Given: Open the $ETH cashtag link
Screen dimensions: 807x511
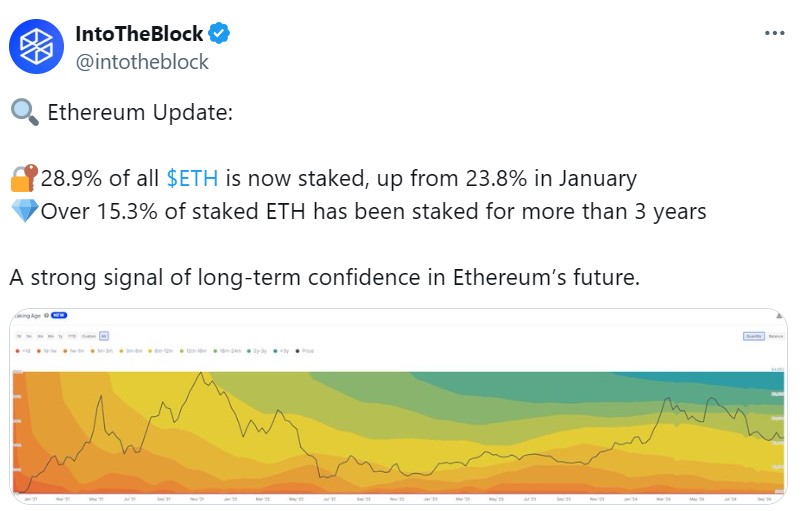Looking at the screenshot, I should pyautogui.click(x=192, y=179).
